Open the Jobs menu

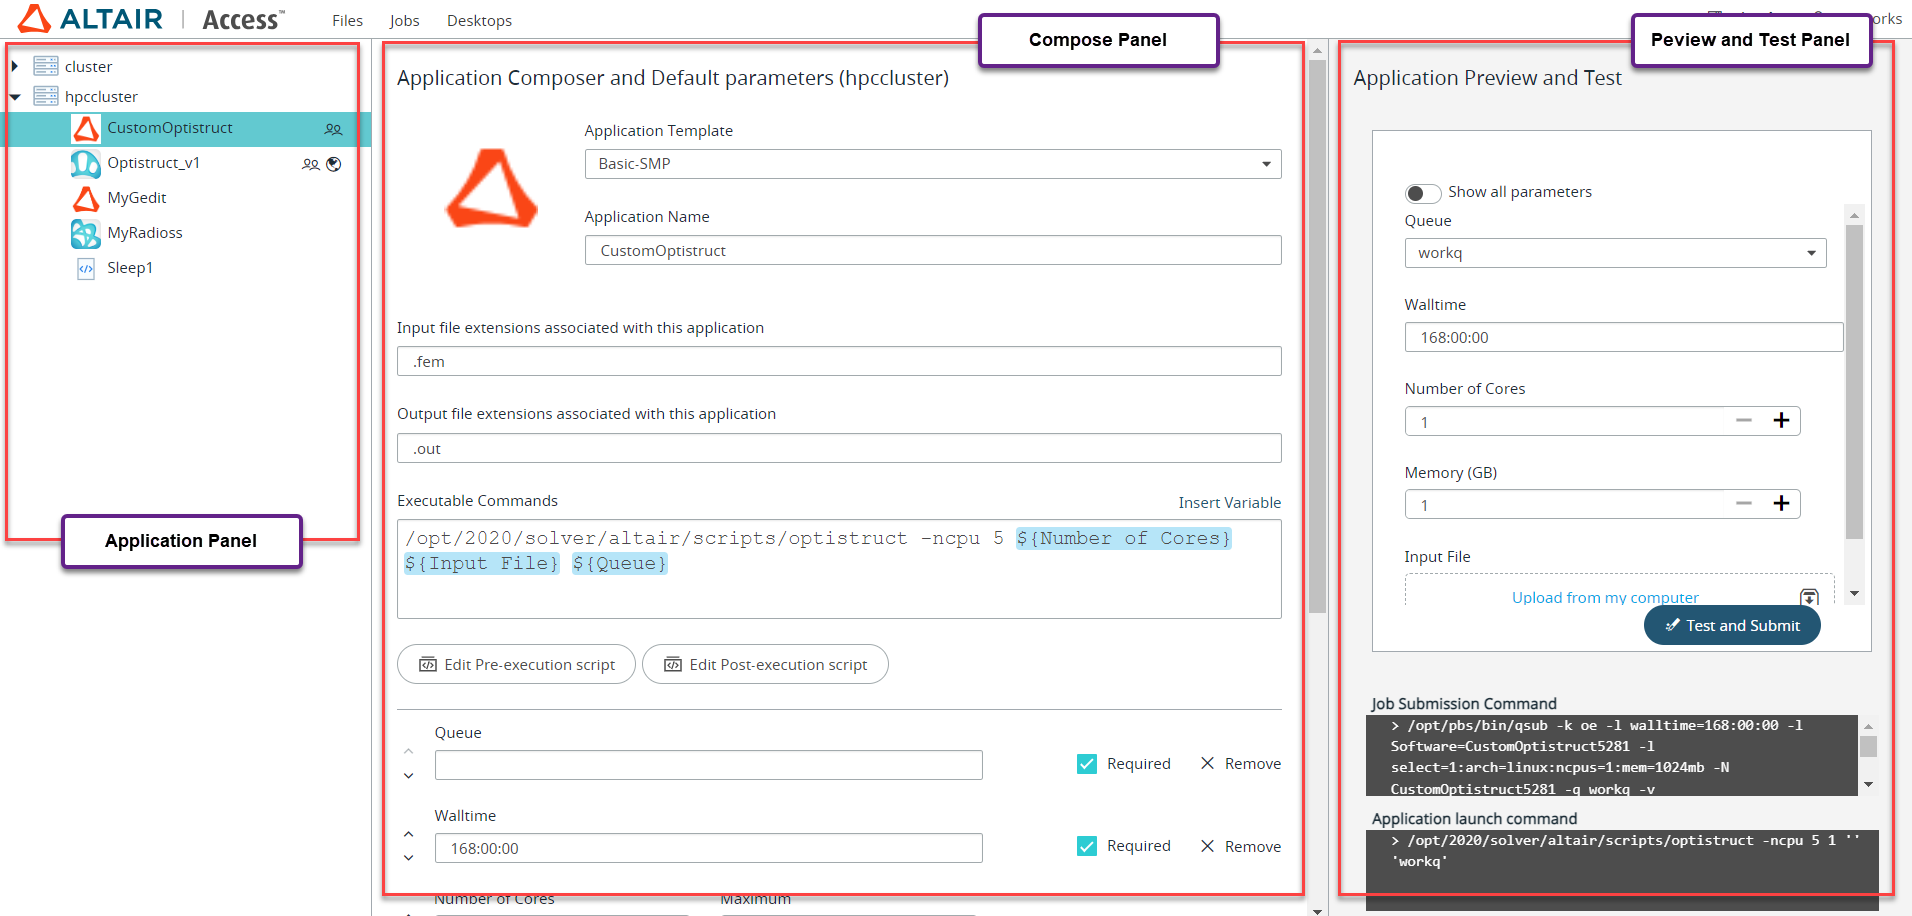pyautogui.click(x=404, y=21)
